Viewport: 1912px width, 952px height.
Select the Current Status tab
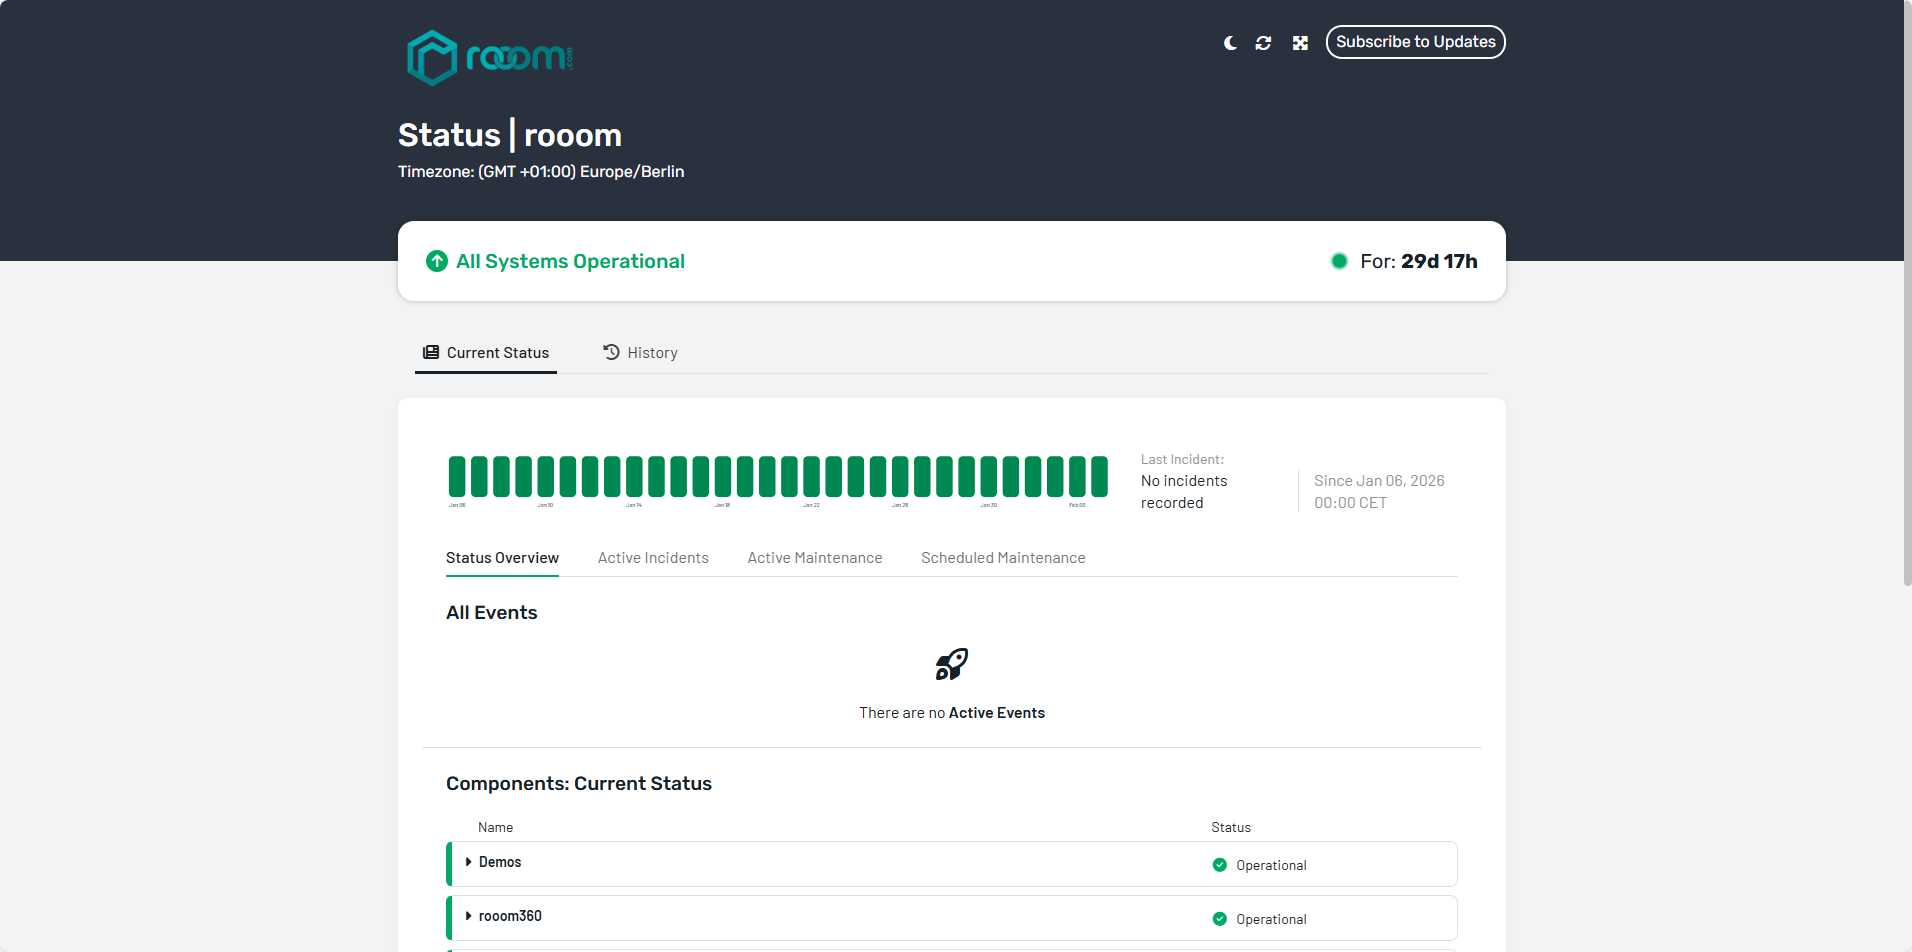486,353
